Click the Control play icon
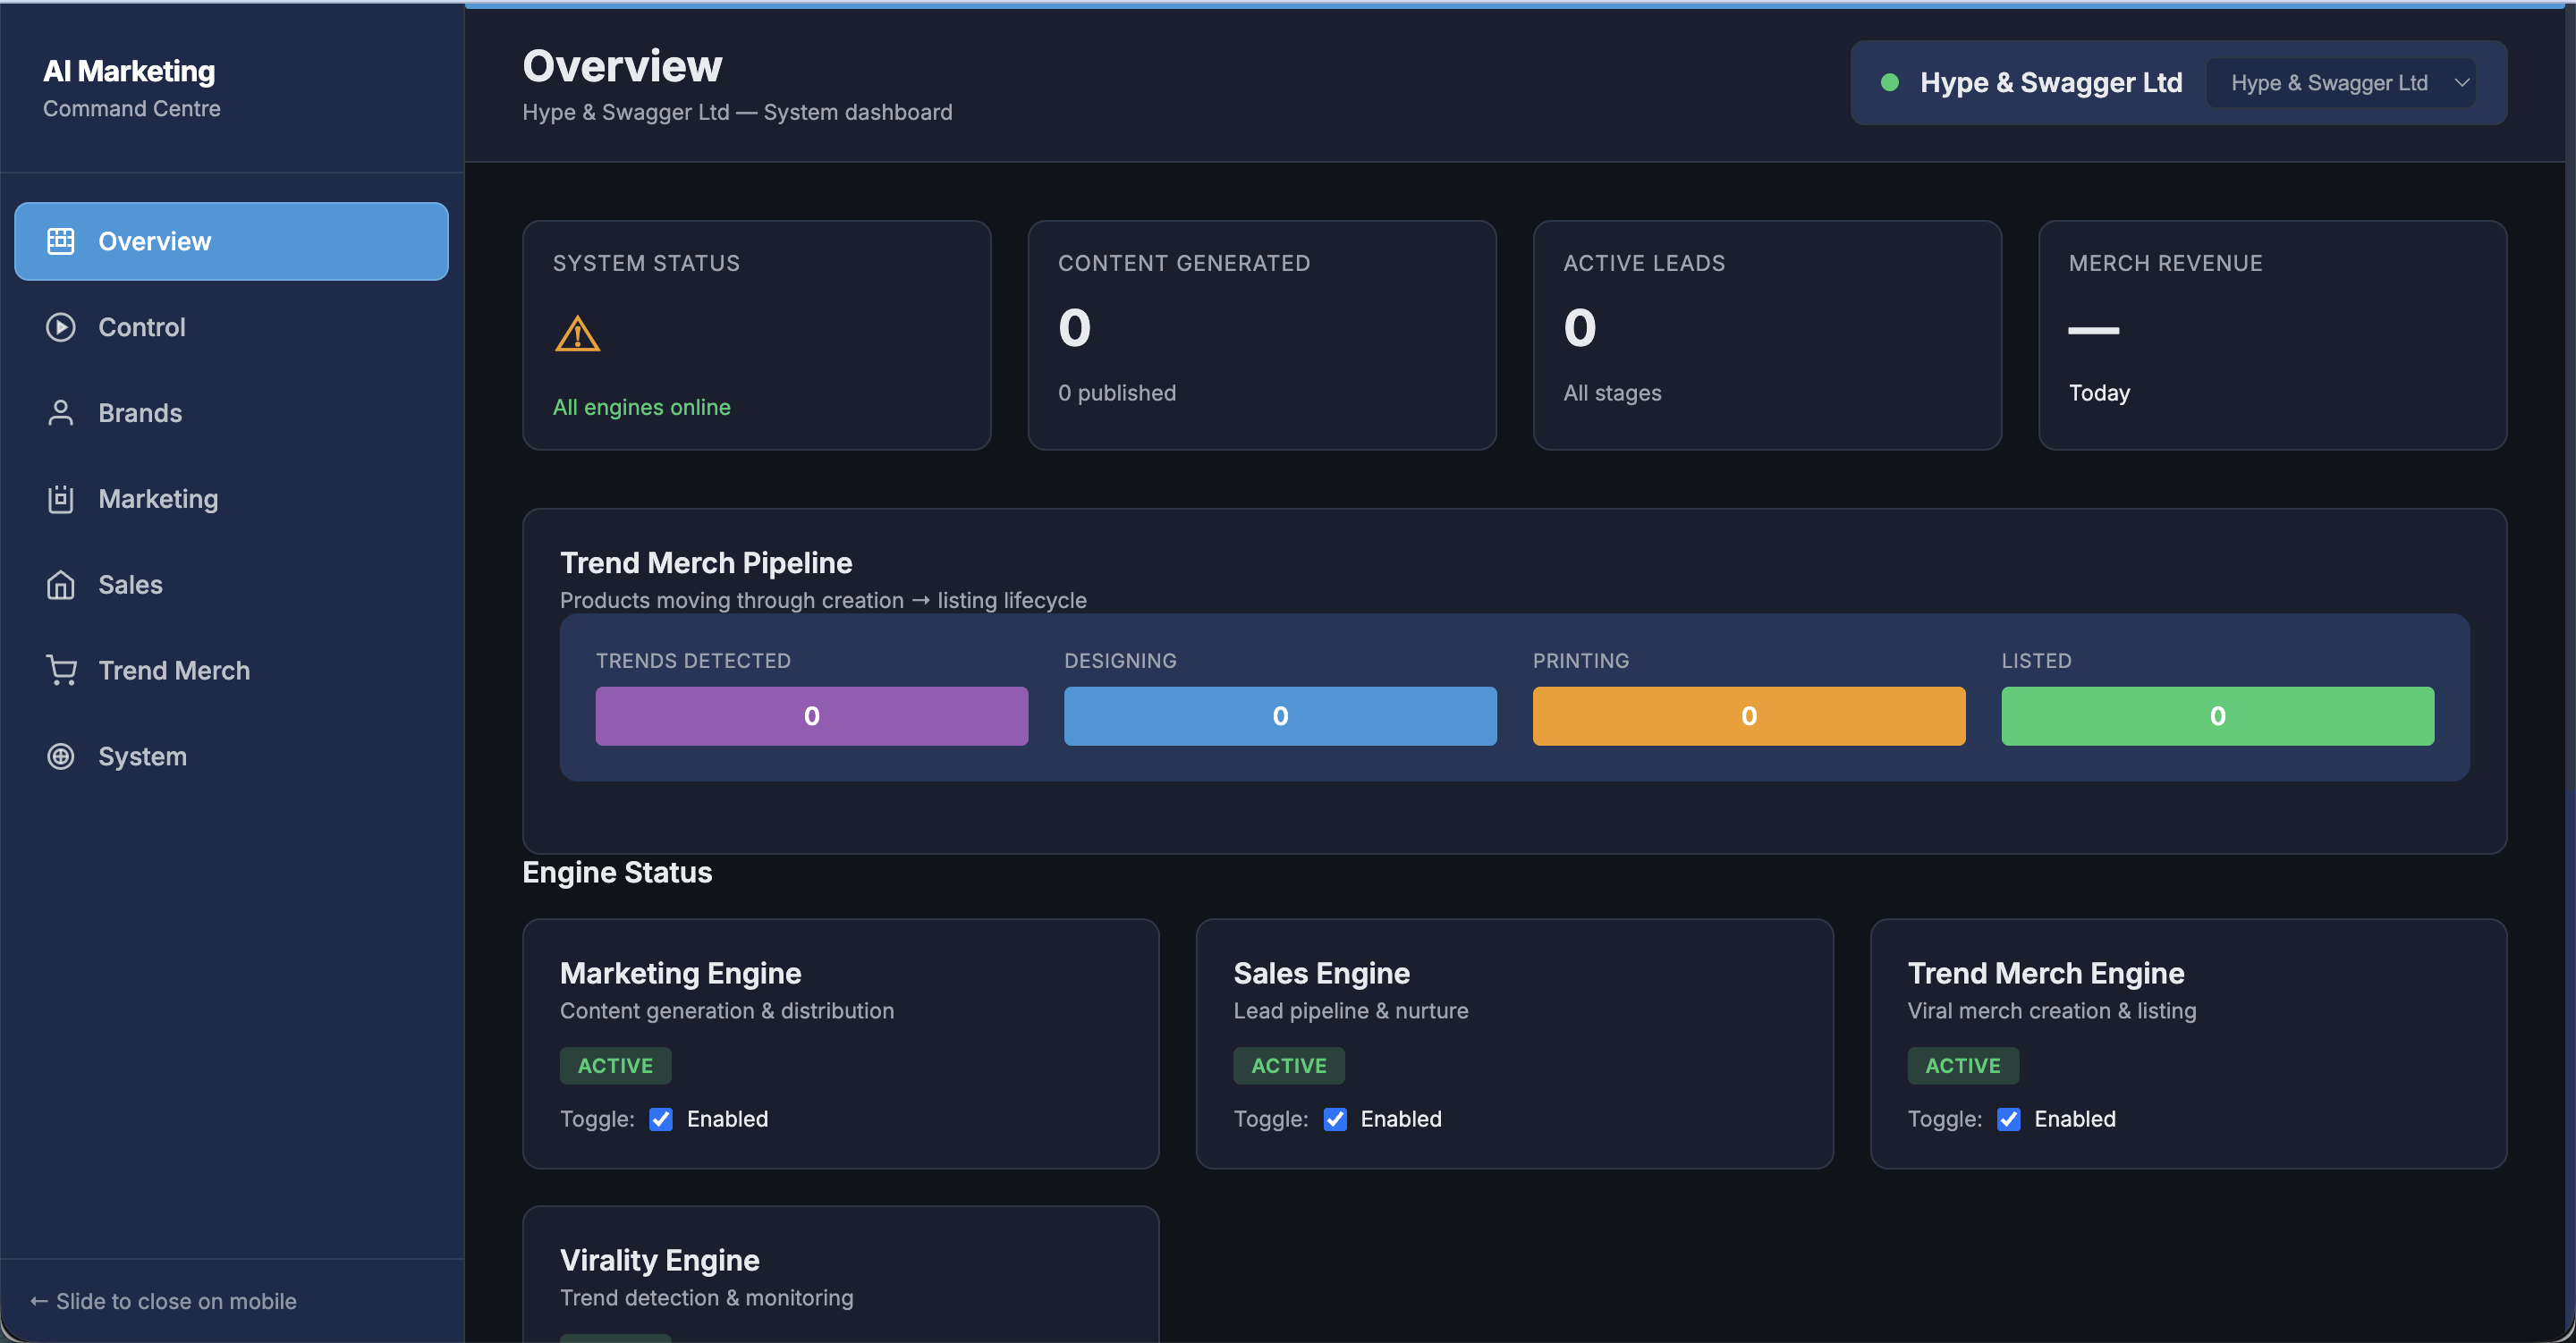The width and height of the screenshot is (2576, 1343). tap(61, 327)
